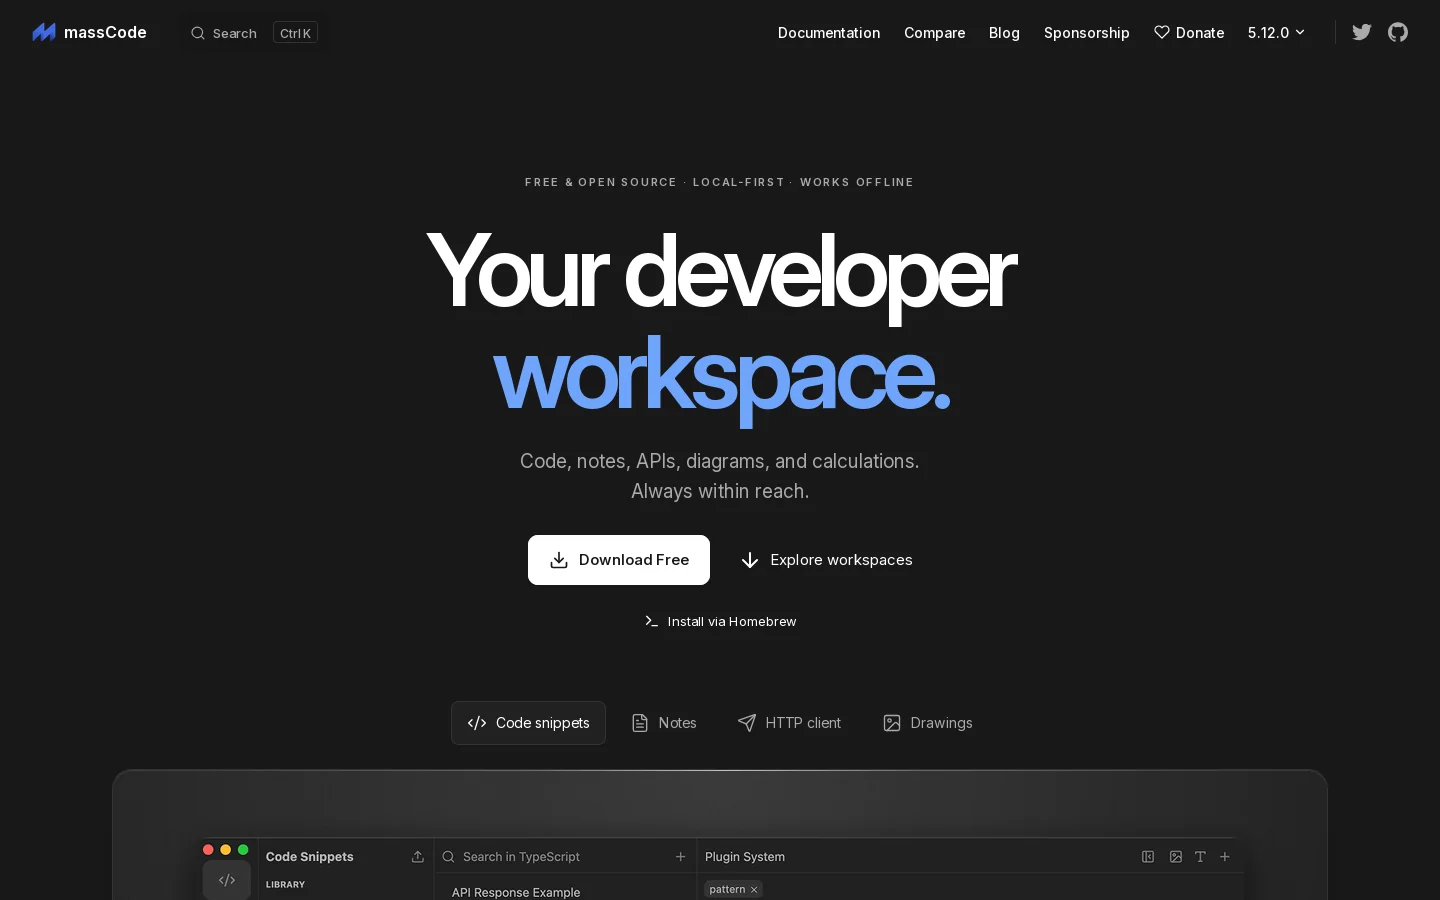The image size is (1440, 900).
Task: Select the API Response Example snippet
Action: pyautogui.click(x=516, y=892)
